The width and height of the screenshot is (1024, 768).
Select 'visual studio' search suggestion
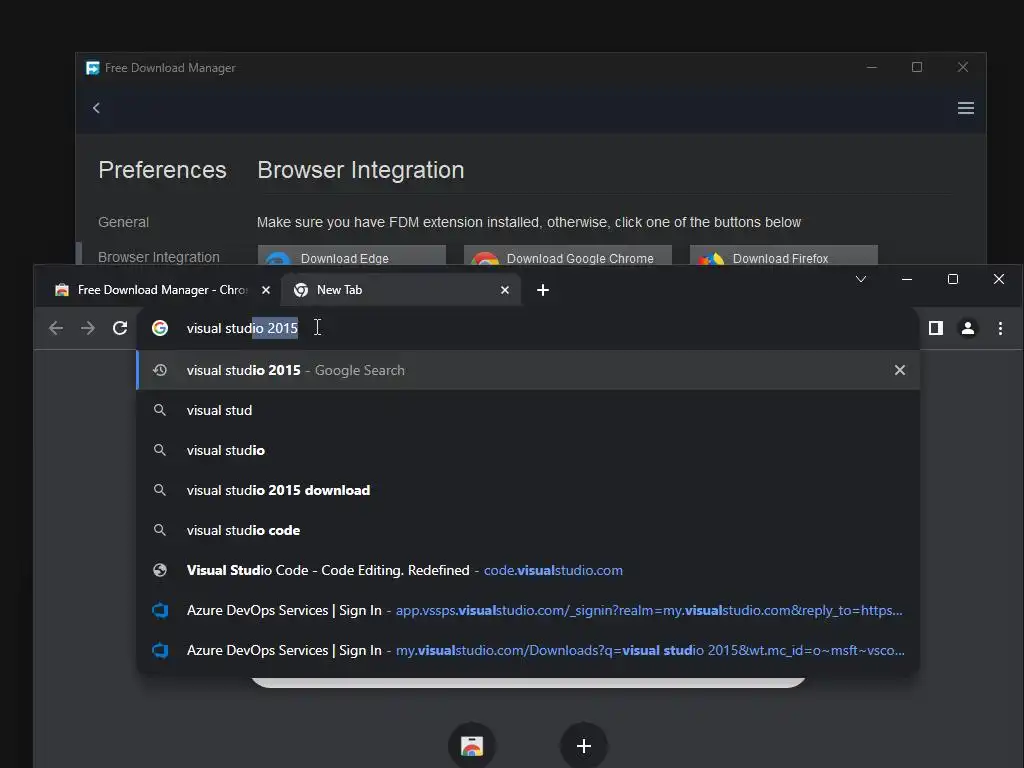click(528, 451)
